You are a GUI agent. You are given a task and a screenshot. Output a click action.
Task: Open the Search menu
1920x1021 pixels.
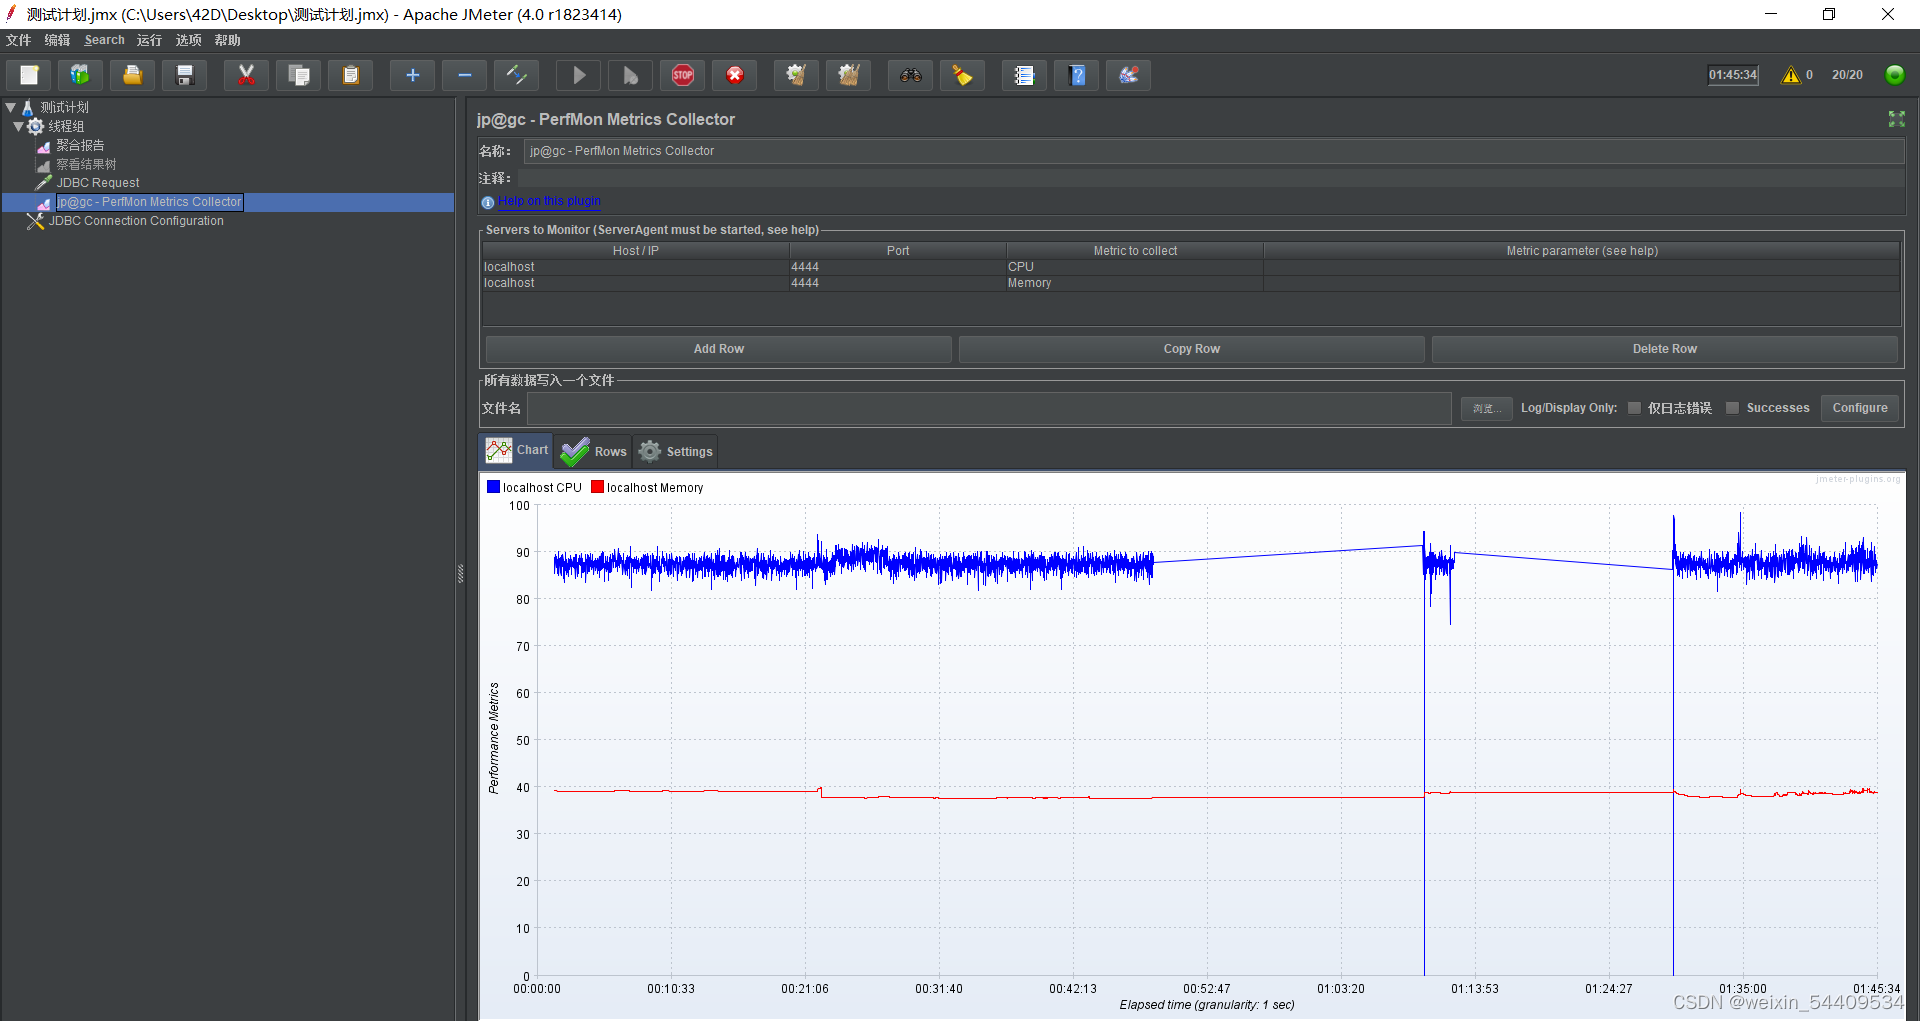pos(104,40)
